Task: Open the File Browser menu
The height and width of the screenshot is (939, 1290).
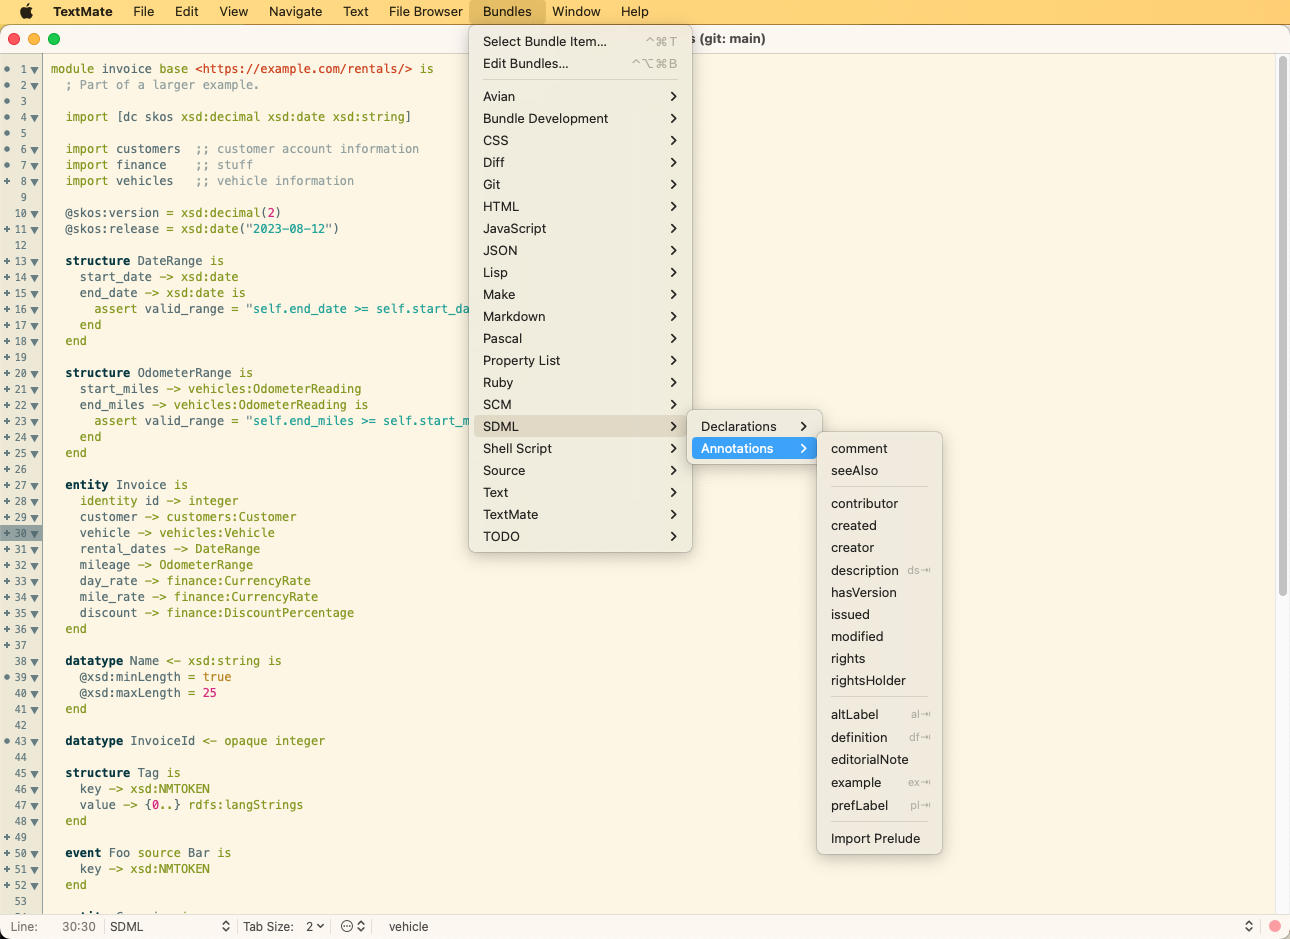Action: (426, 11)
